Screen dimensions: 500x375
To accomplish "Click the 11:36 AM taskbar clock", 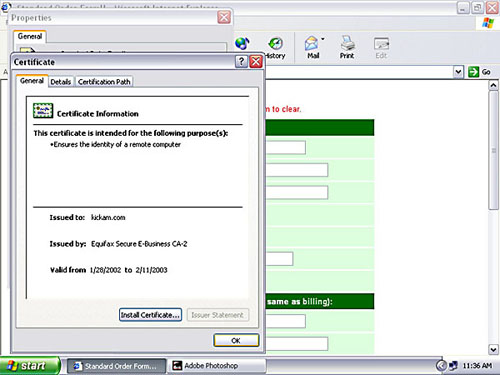I will point(477,366).
